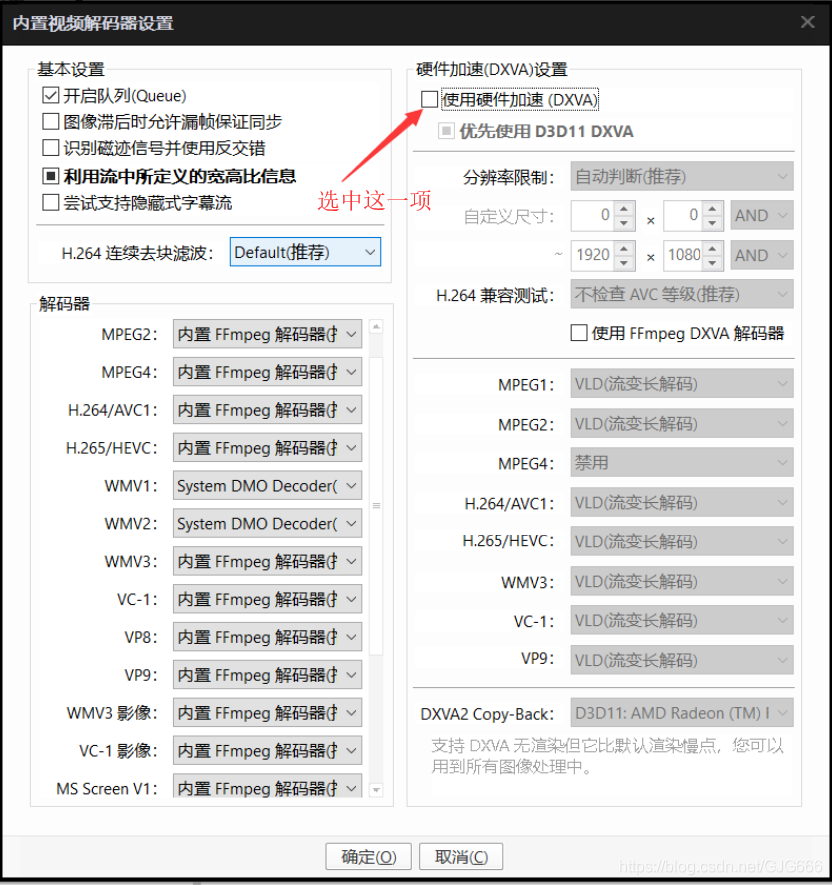This screenshot has height=885, width=832.
Task: Open WMV2 System DMO Decoder dropdown
Action: [x=268, y=523]
